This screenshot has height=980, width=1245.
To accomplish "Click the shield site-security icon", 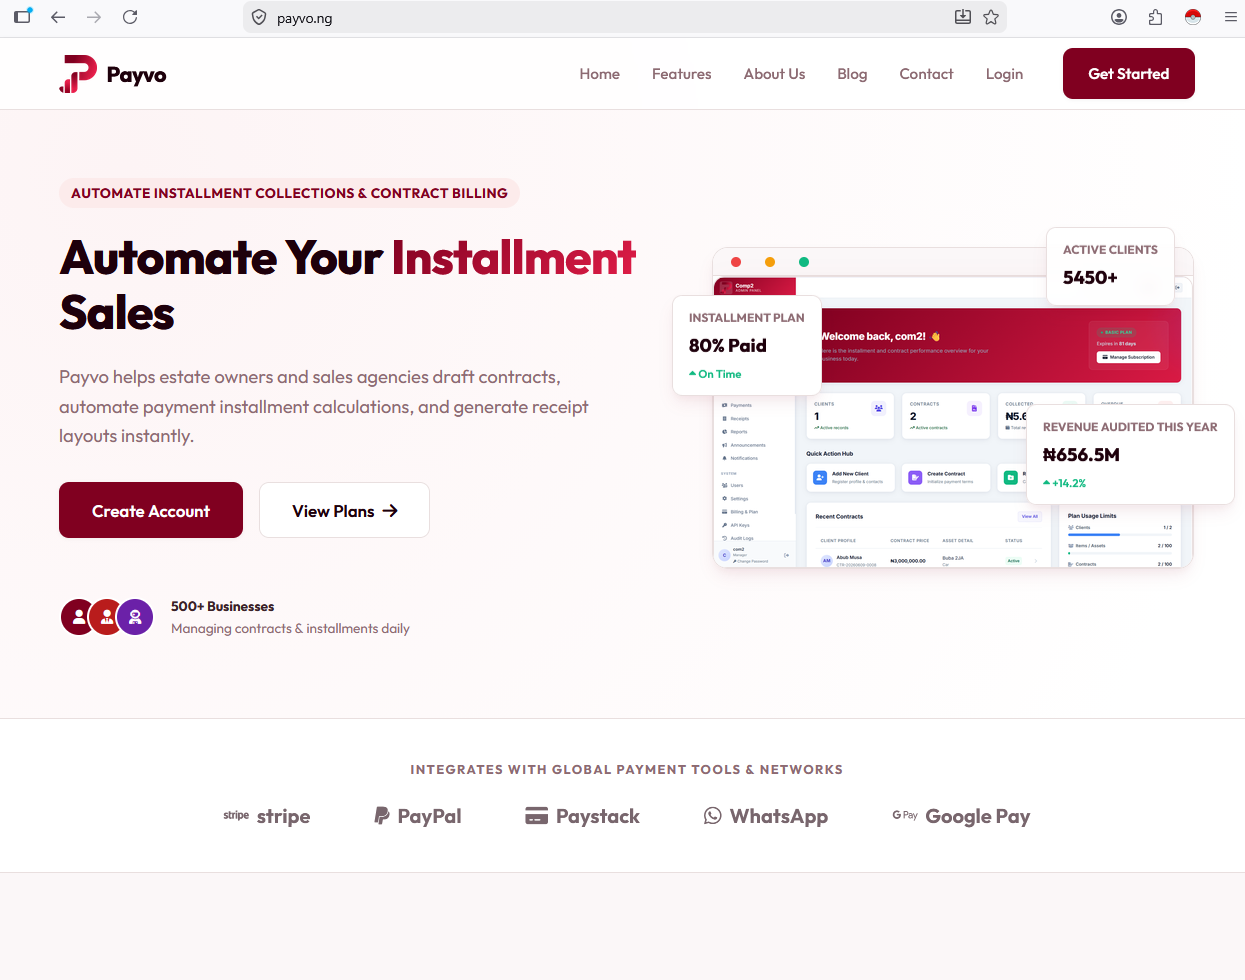I will tap(259, 17).
